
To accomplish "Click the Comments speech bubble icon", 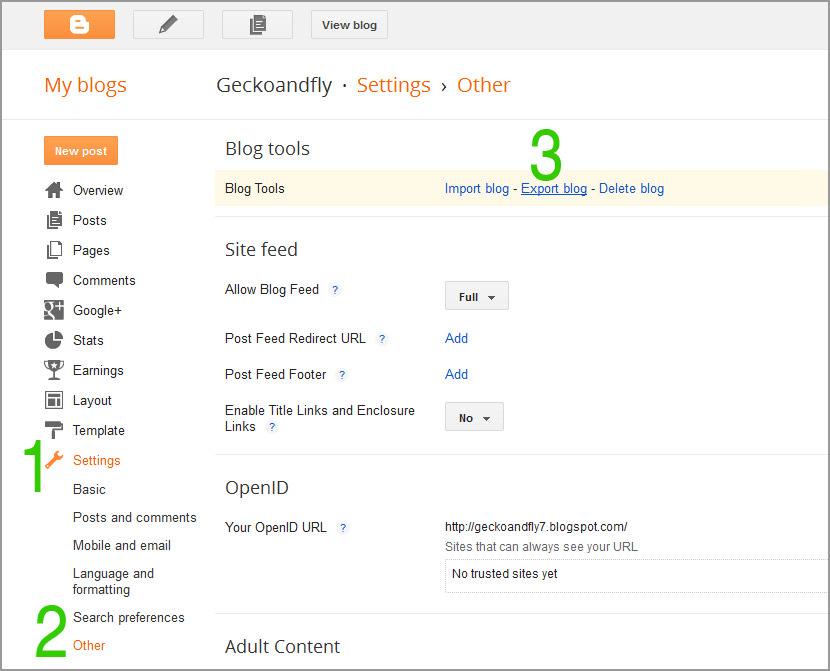I will (x=54, y=280).
